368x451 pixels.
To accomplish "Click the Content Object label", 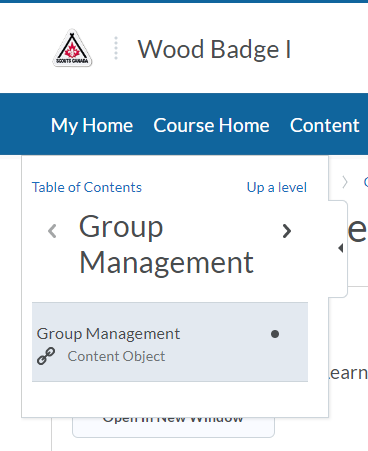I will click(116, 356).
